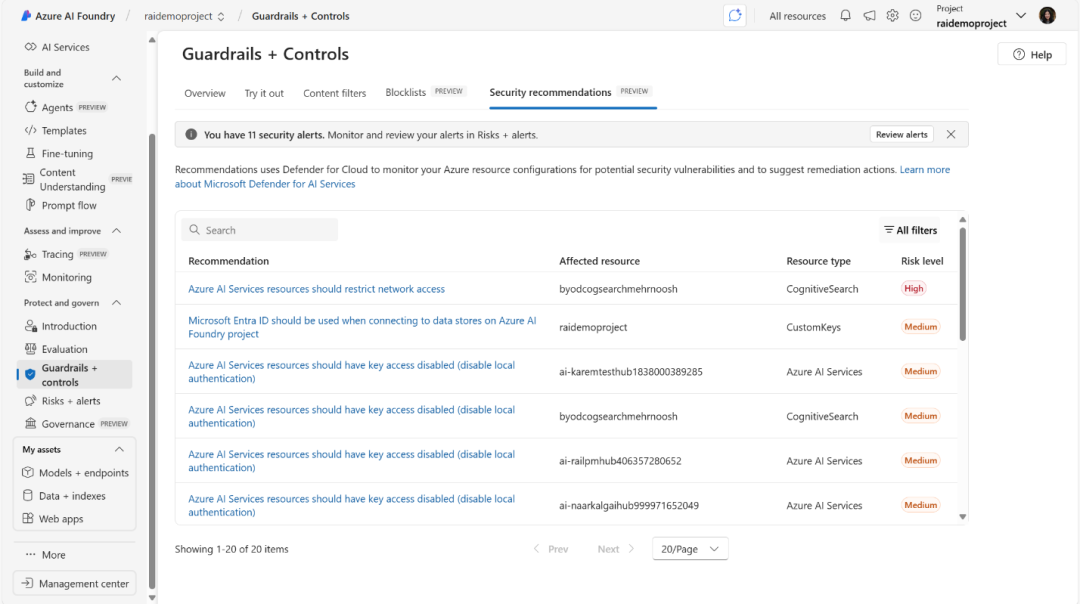Focus the recommendations Search field
This screenshot has height=604, width=1080.
[x=260, y=230]
